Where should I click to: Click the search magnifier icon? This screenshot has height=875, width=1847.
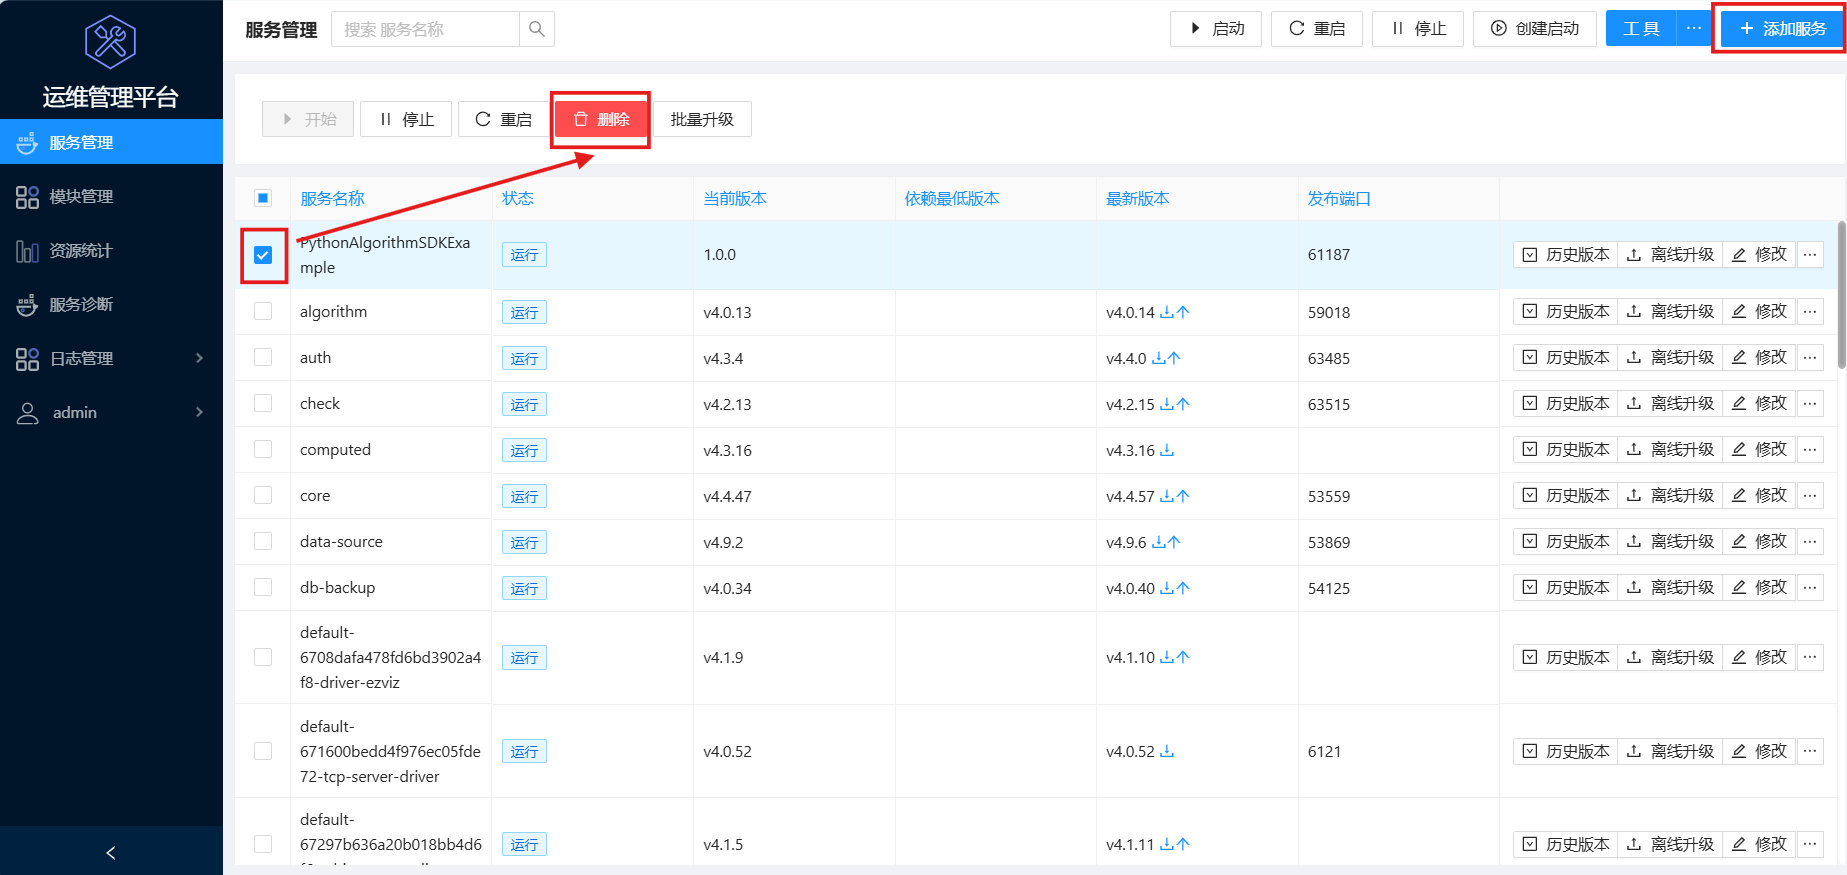point(537,29)
